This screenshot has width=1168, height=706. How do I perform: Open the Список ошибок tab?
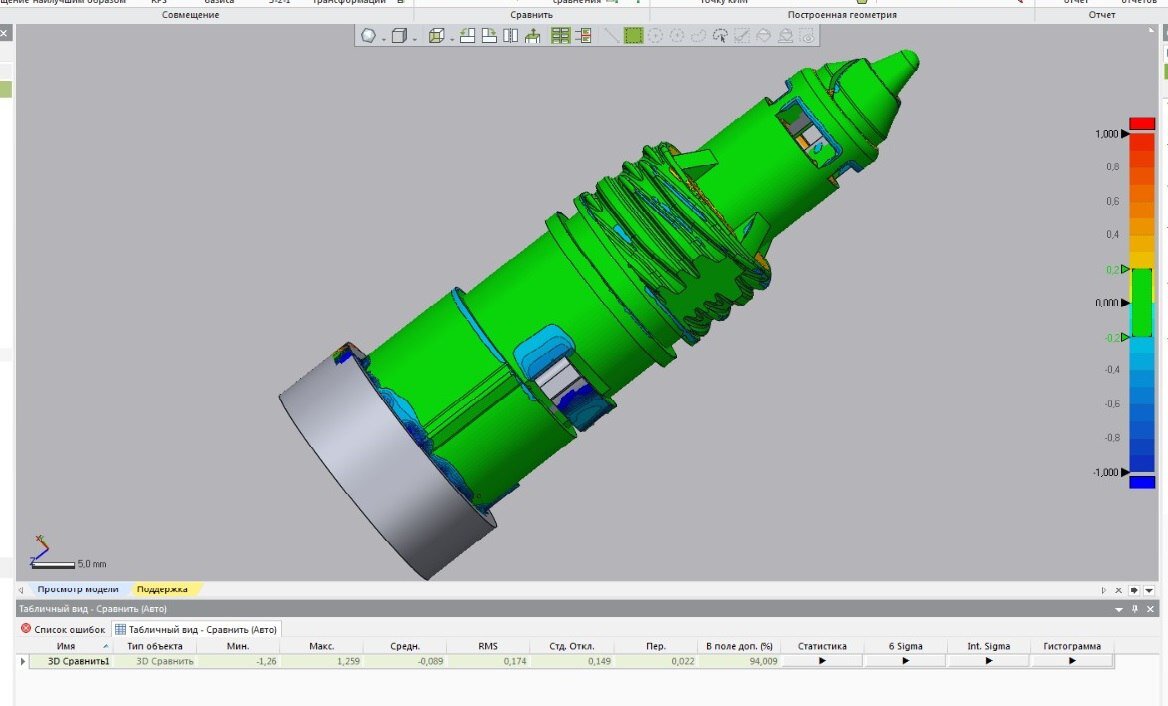point(63,629)
